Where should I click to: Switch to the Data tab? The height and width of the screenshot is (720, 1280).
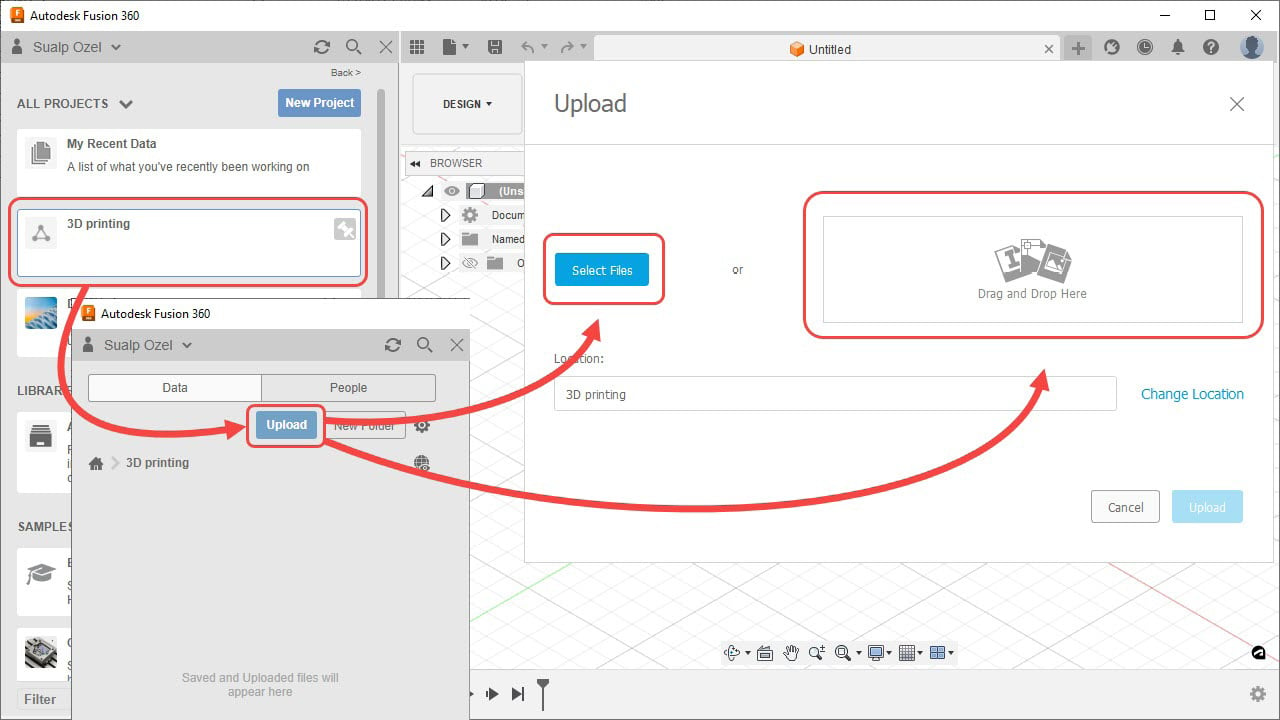click(x=175, y=388)
